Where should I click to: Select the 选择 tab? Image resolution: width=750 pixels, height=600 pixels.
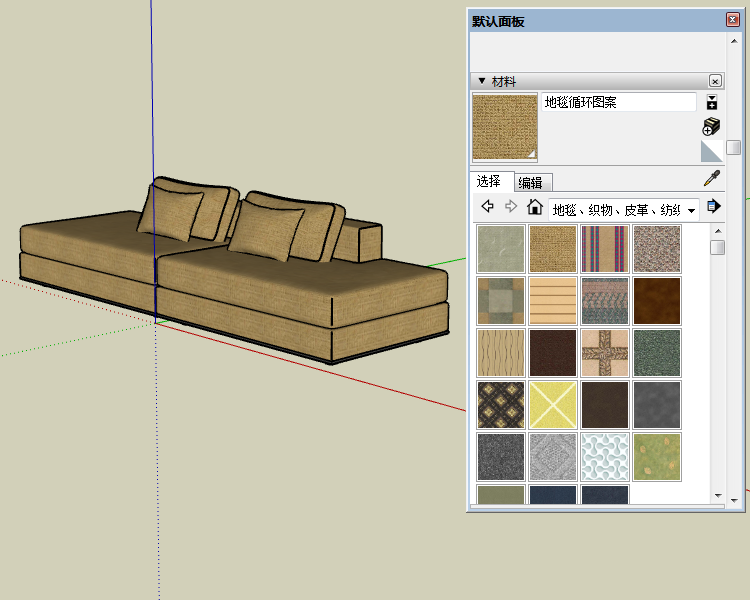[489, 181]
